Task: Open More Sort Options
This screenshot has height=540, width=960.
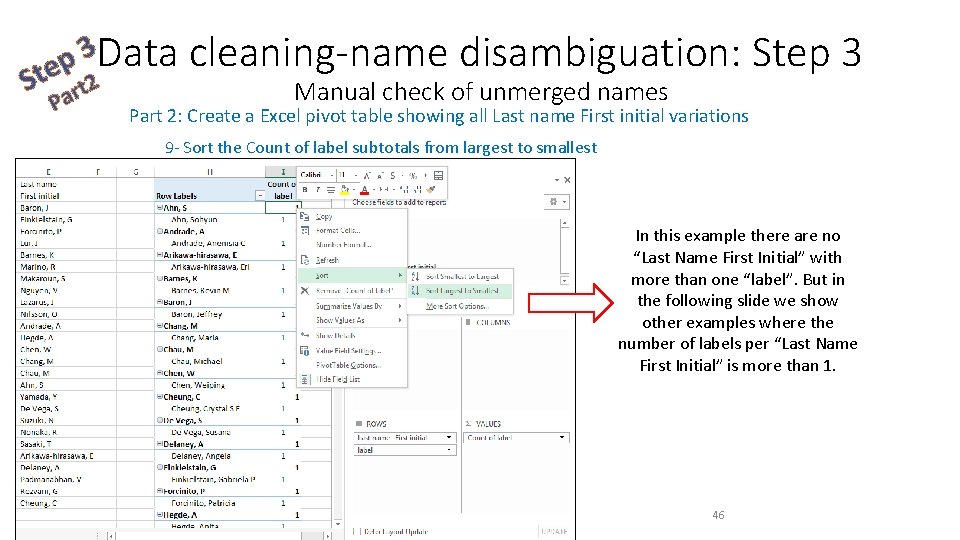Action: tap(460, 306)
